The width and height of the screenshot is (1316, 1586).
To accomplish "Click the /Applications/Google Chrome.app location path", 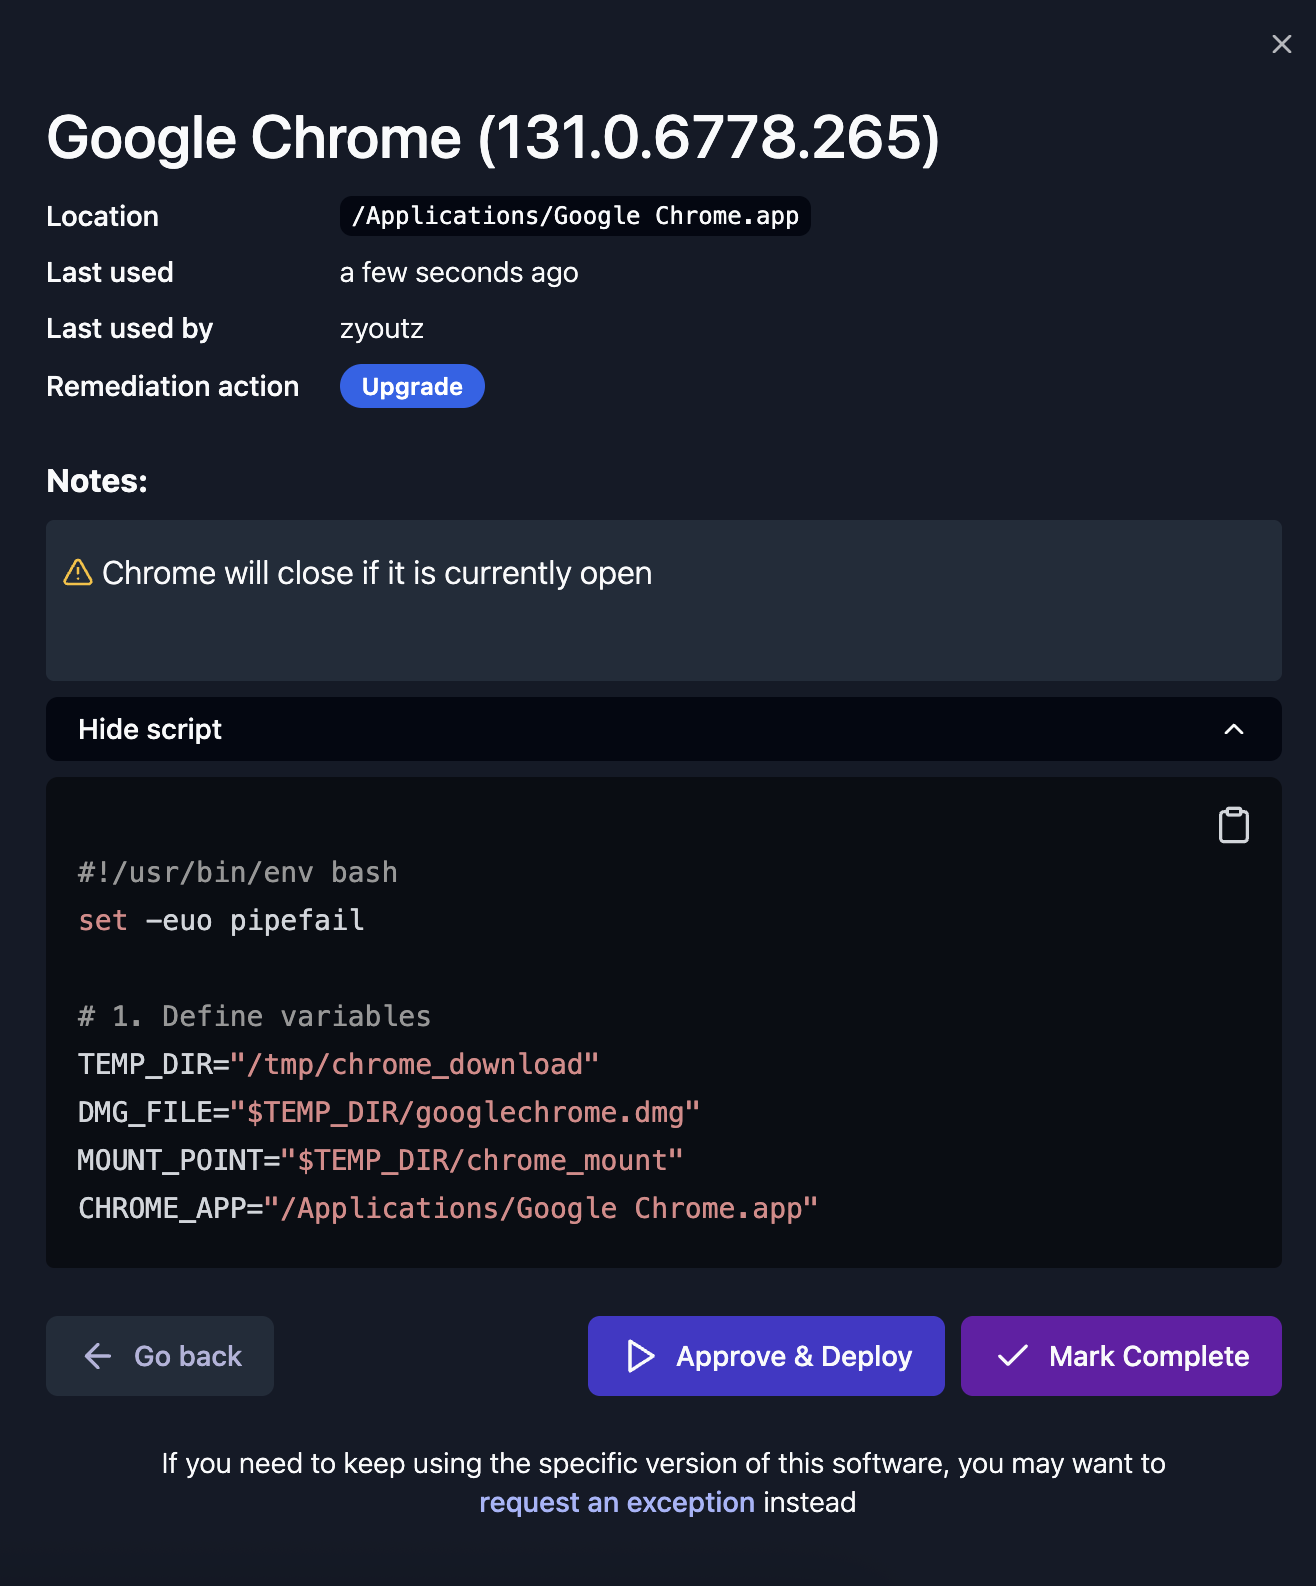I will pos(575,216).
